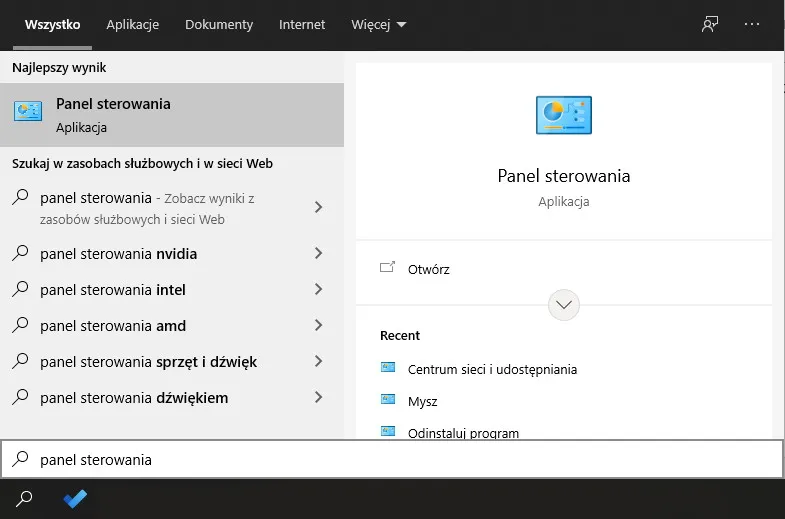Select the Internet tab
The height and width of the screenshot is (519, 785).
tap(302, 24)
